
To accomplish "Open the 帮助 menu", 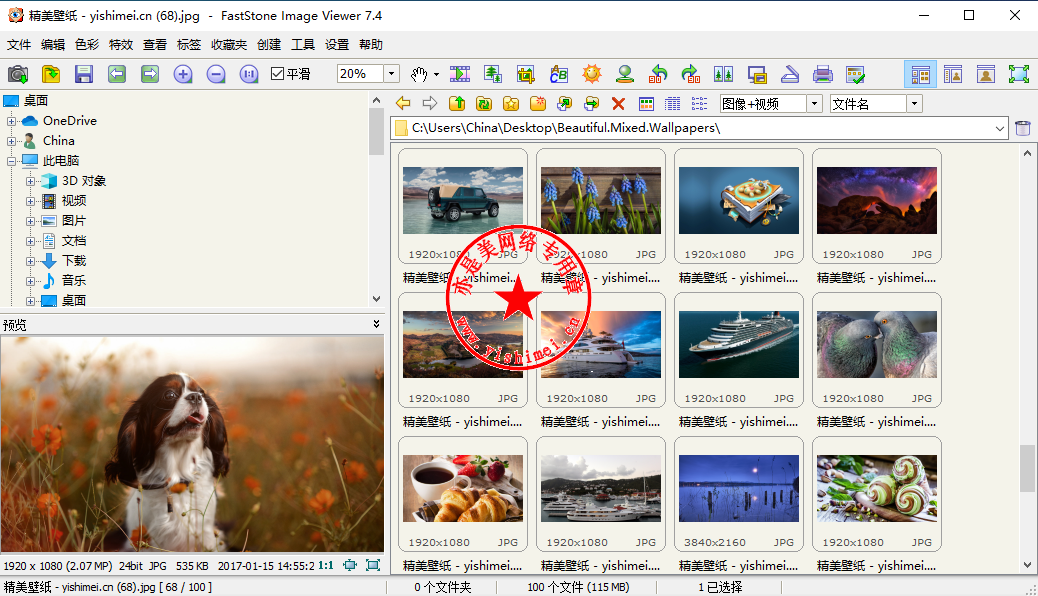I will click(x=371, y=44).
